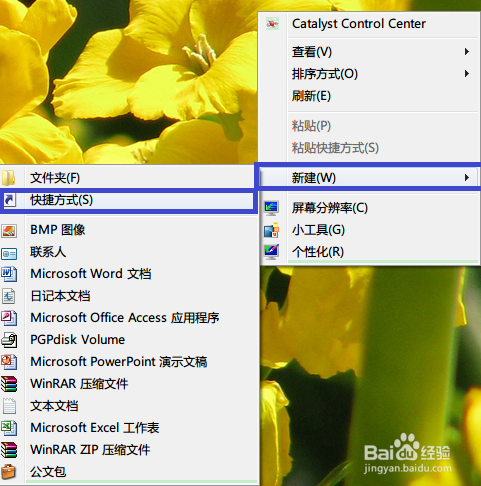The image size is (481, 486).
Task: Click the Microsoft Office Access icon
Action: [x=9, y=318]
